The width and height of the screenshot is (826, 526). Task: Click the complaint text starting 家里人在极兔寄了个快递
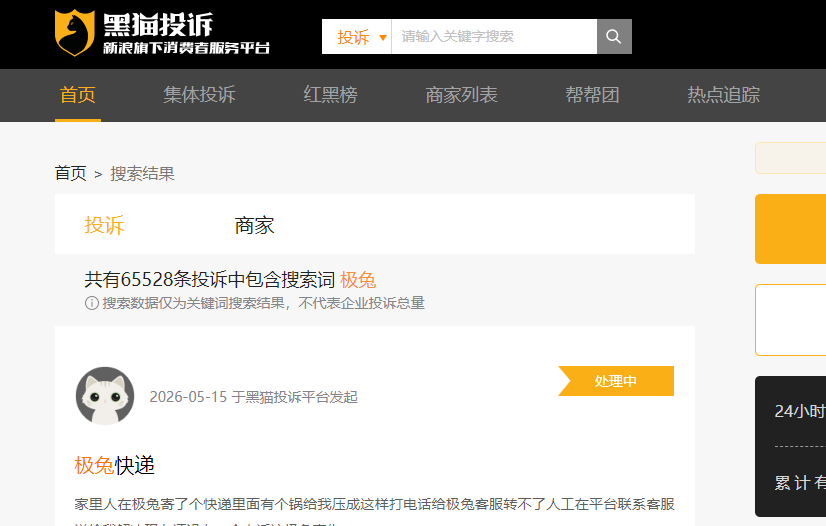pyautogui.click(x=374, y=504)
